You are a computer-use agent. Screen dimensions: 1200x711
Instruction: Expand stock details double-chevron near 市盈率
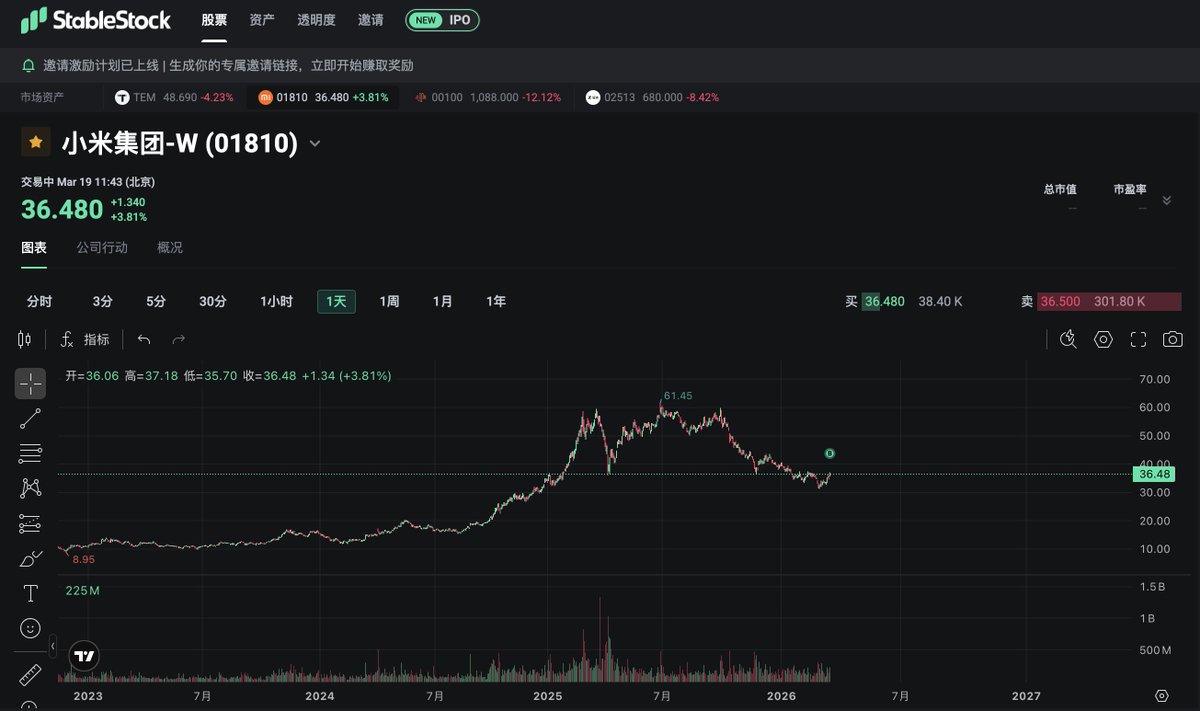click(x=1166, y=200)
